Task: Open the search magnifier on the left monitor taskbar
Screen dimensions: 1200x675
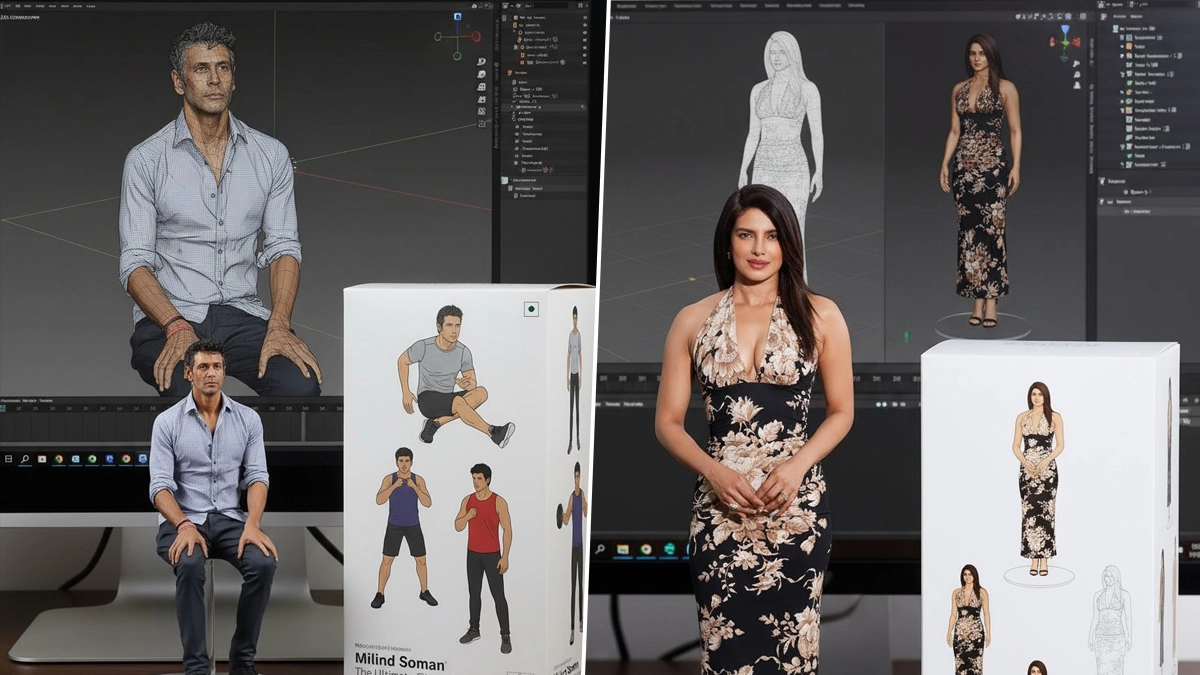Action: (x=25, y=459)
